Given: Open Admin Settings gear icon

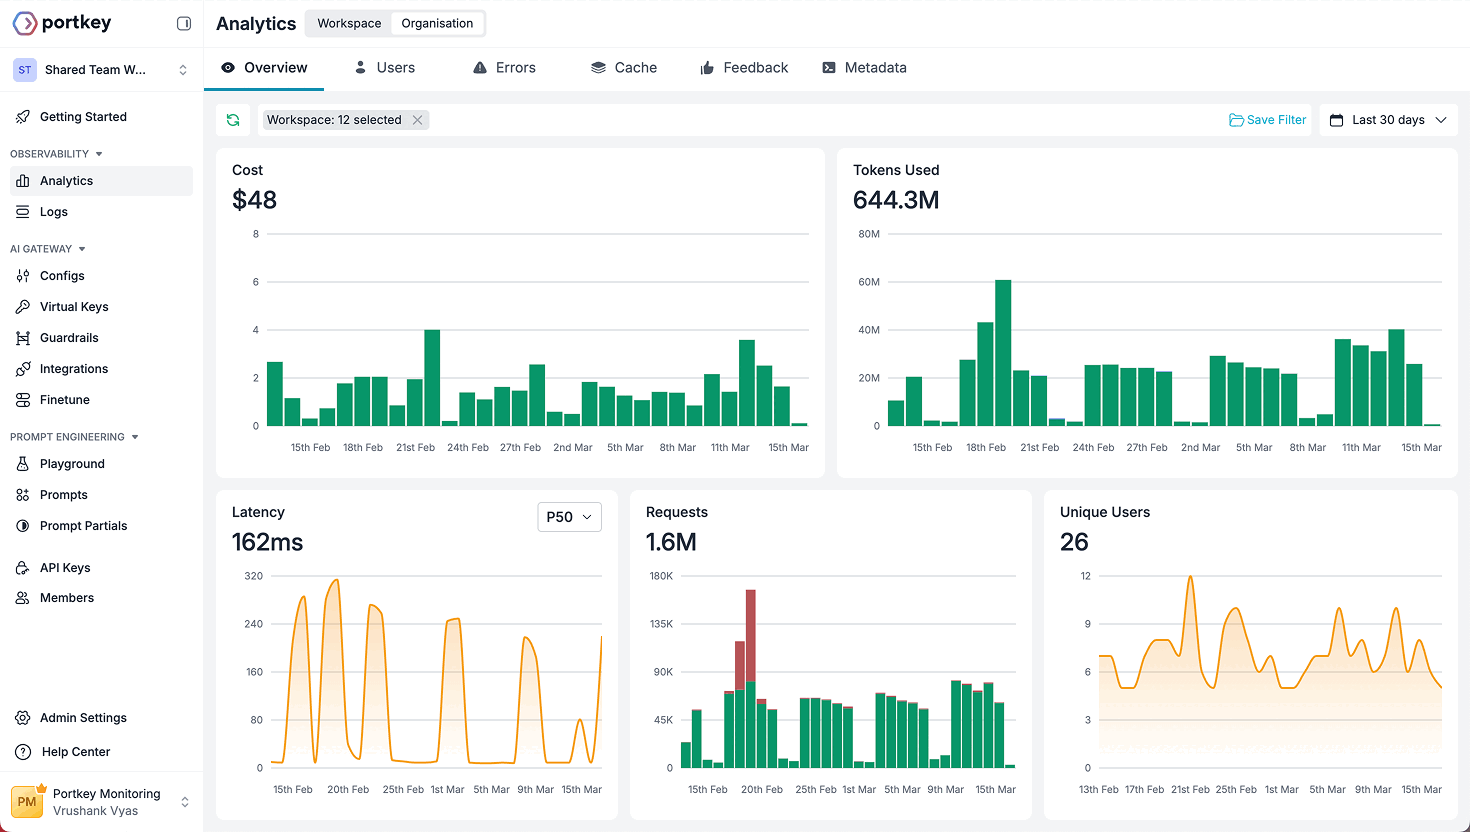Looking at the screenshot, I should (23, 718).
